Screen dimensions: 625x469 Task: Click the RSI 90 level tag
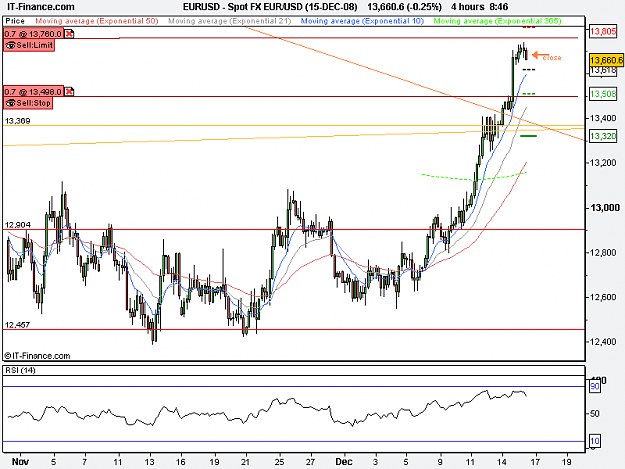595,387
